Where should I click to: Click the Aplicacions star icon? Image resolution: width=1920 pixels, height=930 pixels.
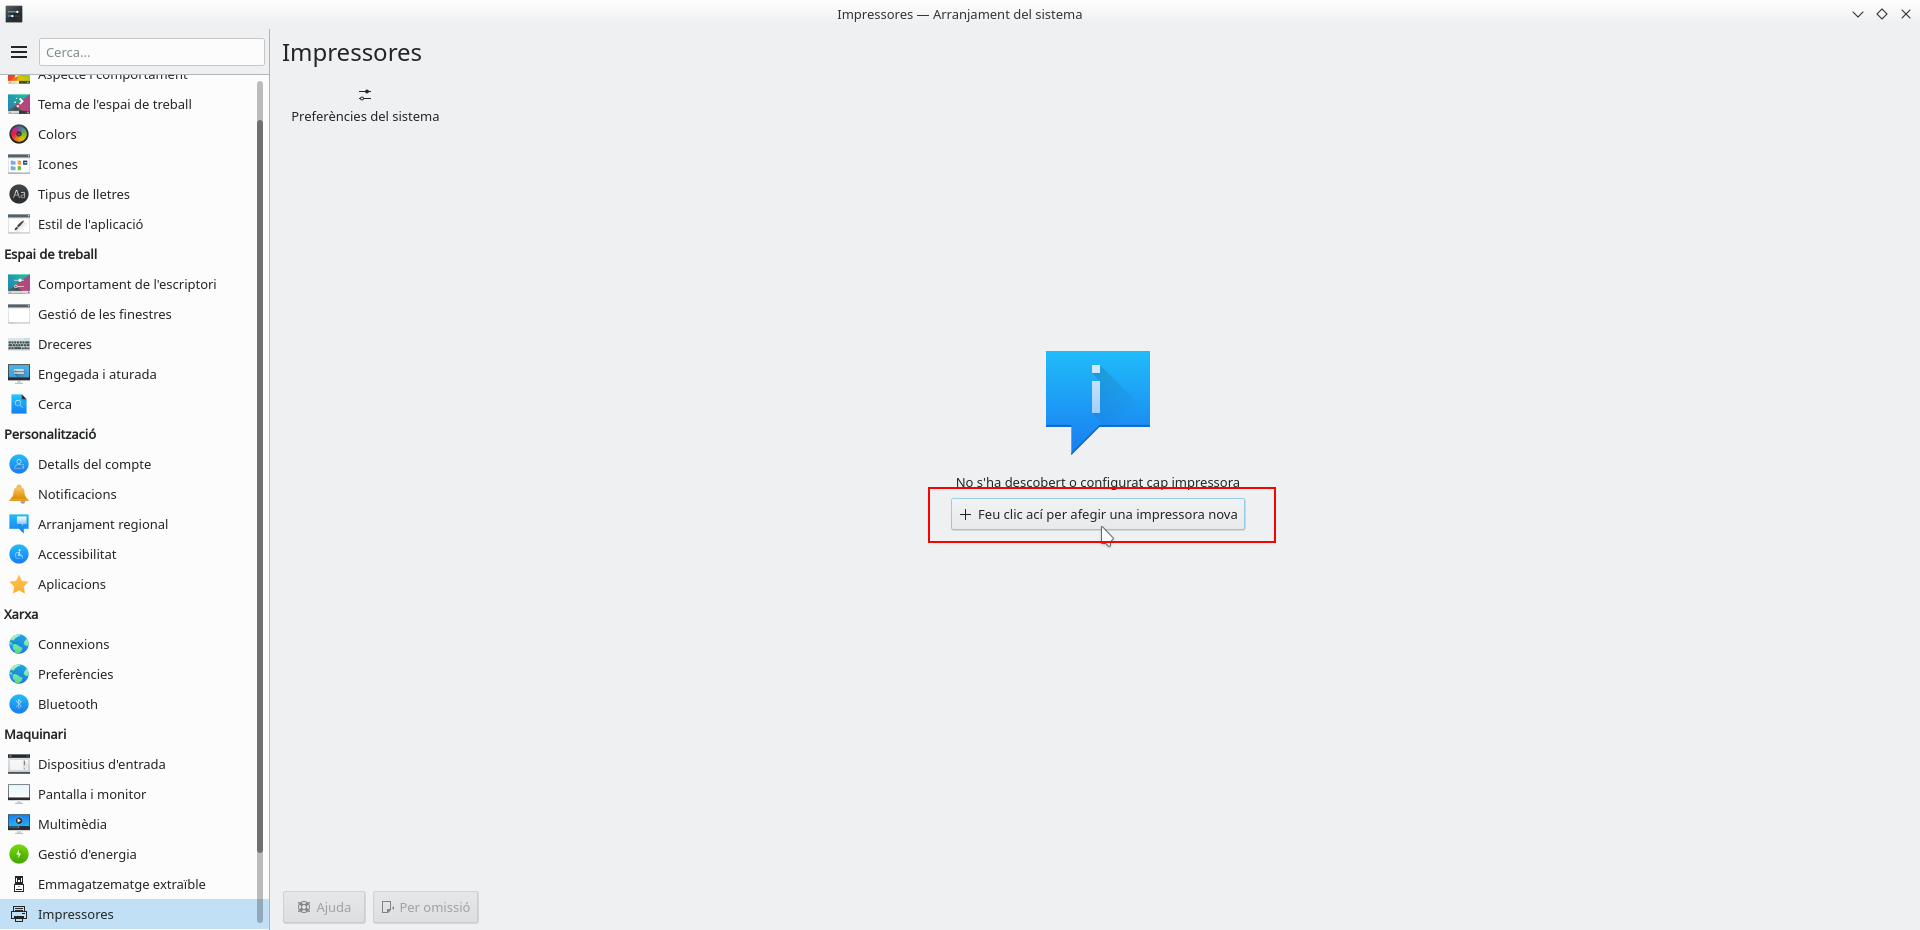19,584
